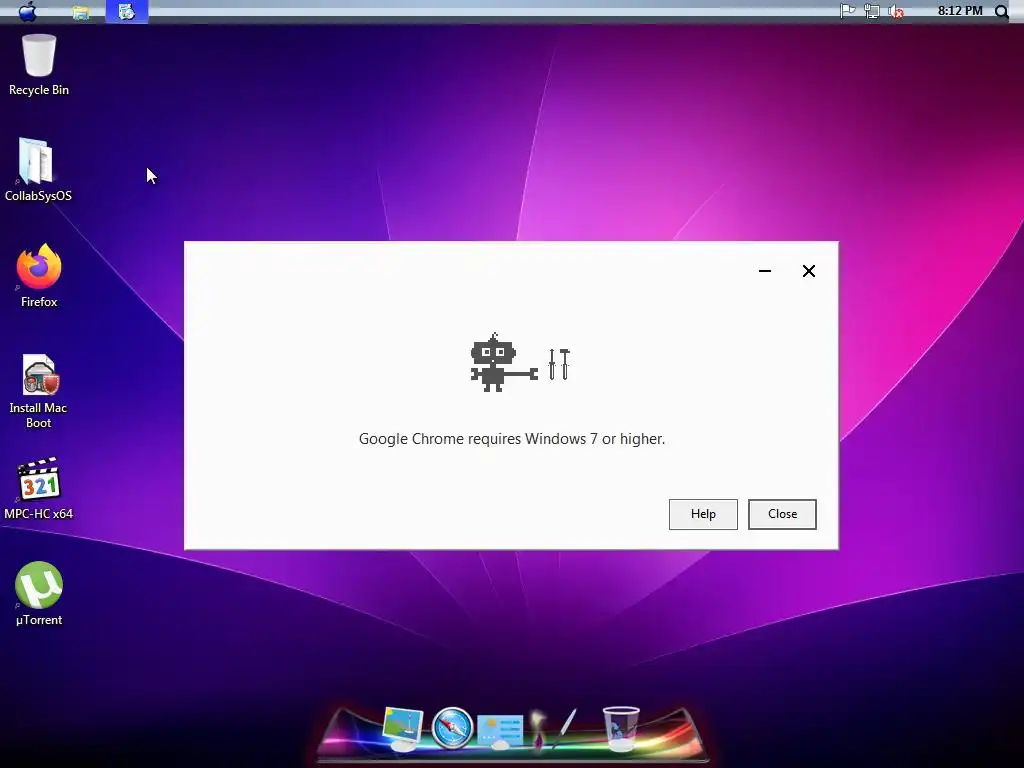The width and height of the screenshot is (1024, 768).
Task: Open the Apple logo start menu
Action: (27, 11)
